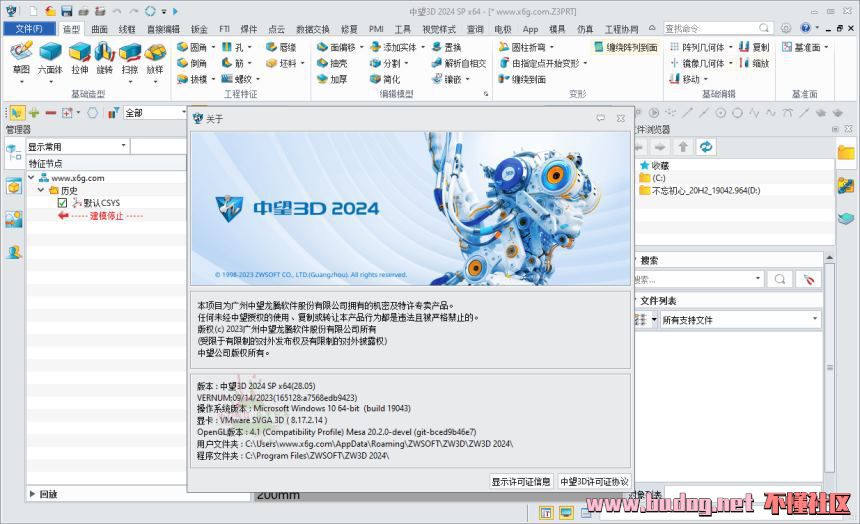
Task: Apply the 倒角 chamfer feature
Action: click(193, 63)
